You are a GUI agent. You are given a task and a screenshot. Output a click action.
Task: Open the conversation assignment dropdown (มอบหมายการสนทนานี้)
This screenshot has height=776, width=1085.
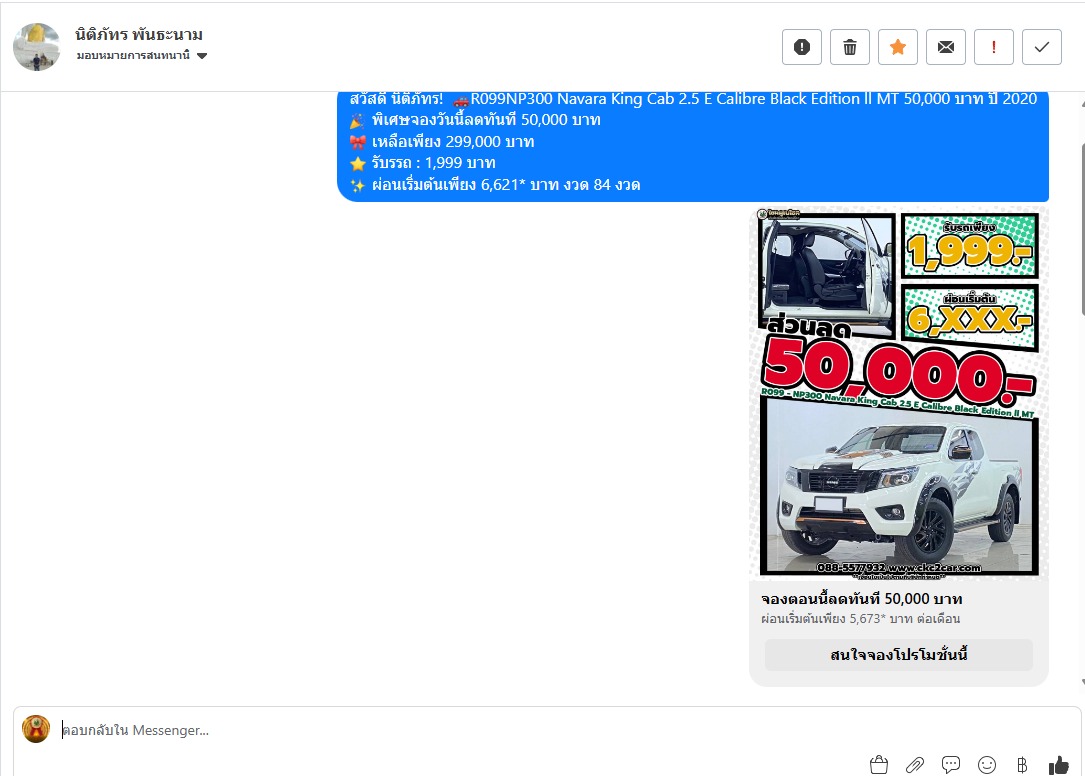coord(142,55)
